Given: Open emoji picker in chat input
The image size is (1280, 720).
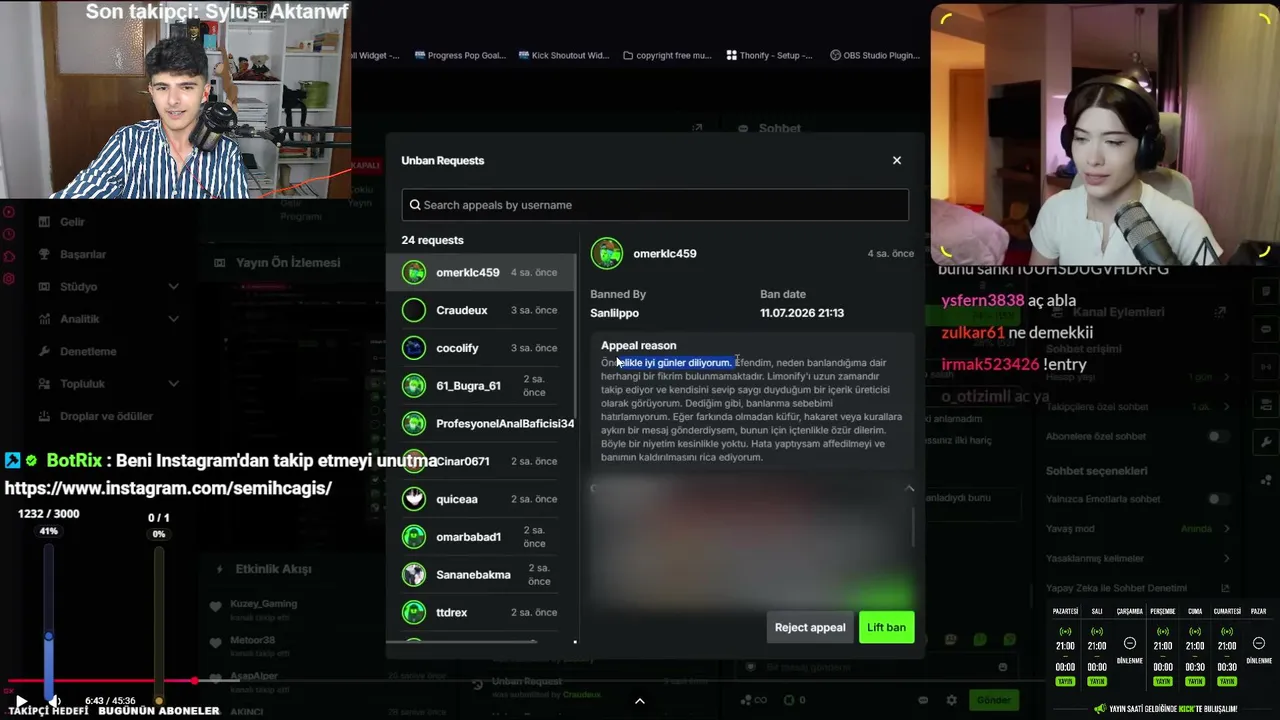Looking at the screenshot, I should (x=1003, y=667).
